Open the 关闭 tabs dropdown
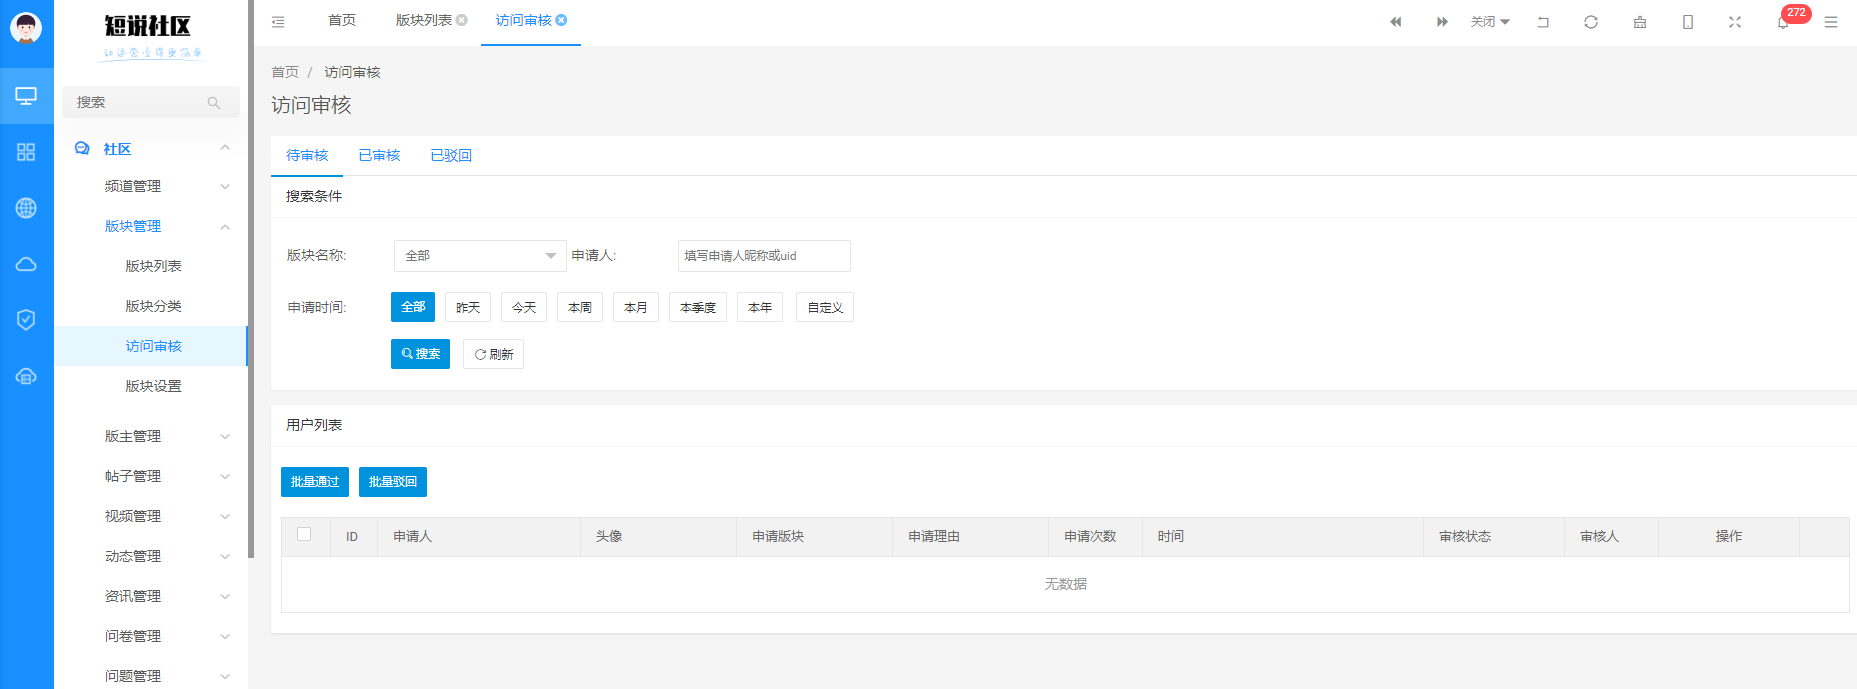 [1490, 21]
